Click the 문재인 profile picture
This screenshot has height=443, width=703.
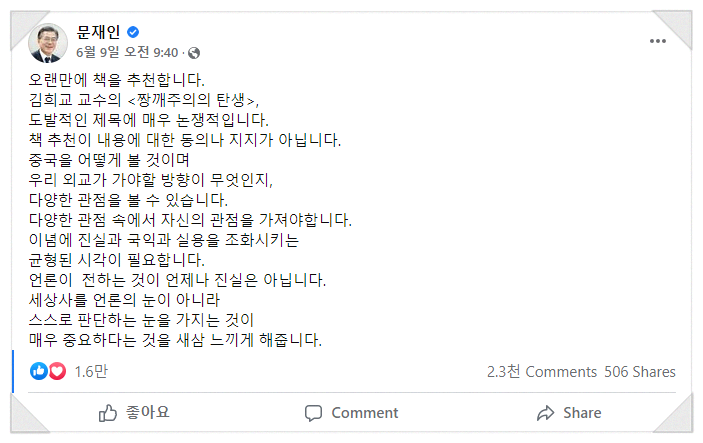48,41
